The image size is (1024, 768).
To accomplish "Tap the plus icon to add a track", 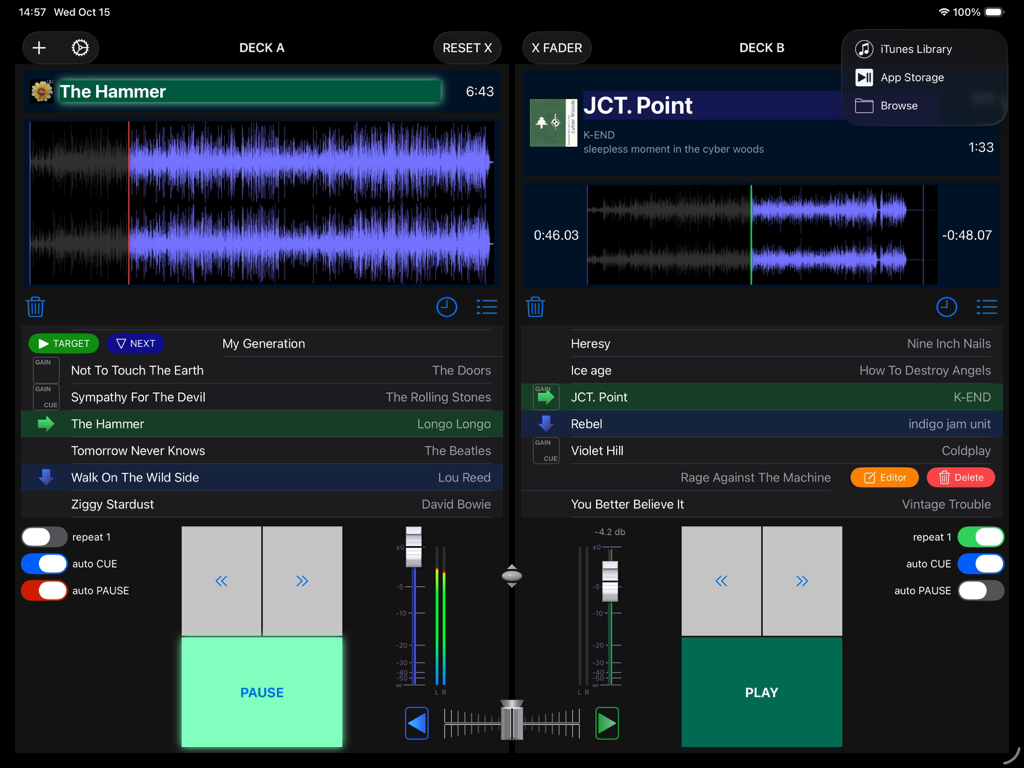I will click(x=39, y=47).
